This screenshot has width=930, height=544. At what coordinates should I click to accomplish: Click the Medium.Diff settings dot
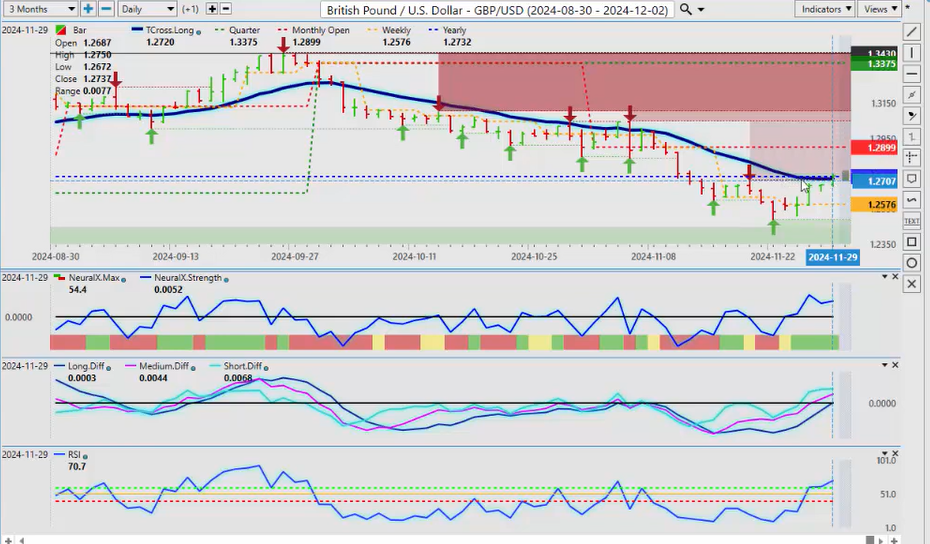click(x=193, y=368)
